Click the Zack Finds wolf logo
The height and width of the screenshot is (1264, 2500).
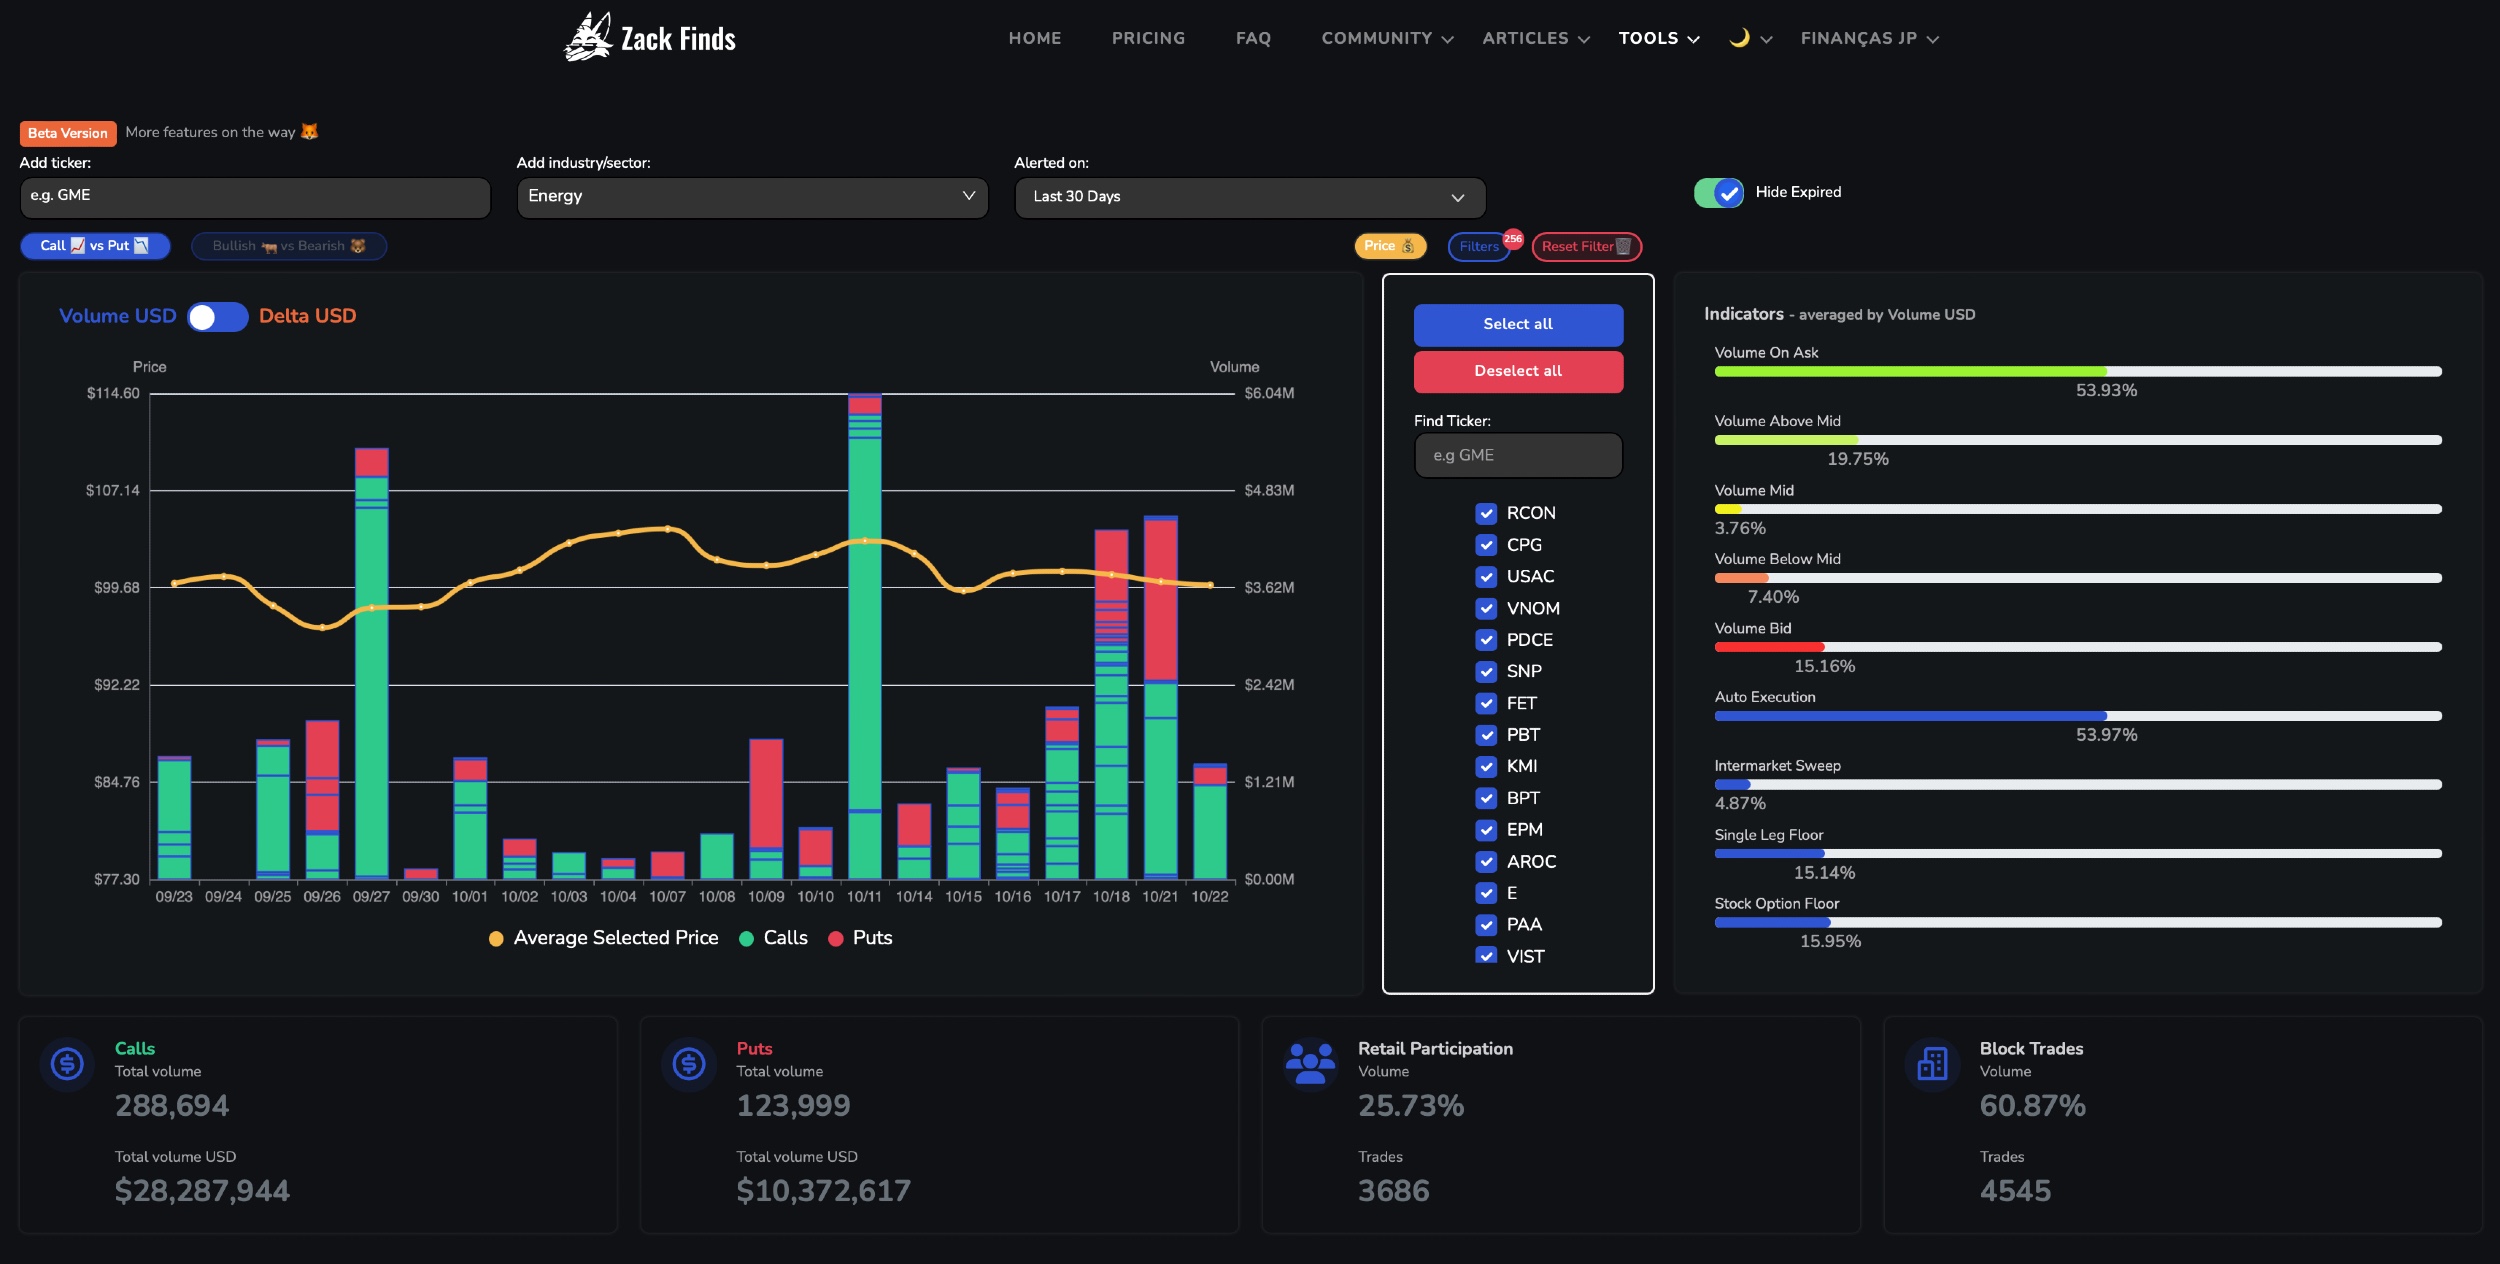[x=588, y=38]
